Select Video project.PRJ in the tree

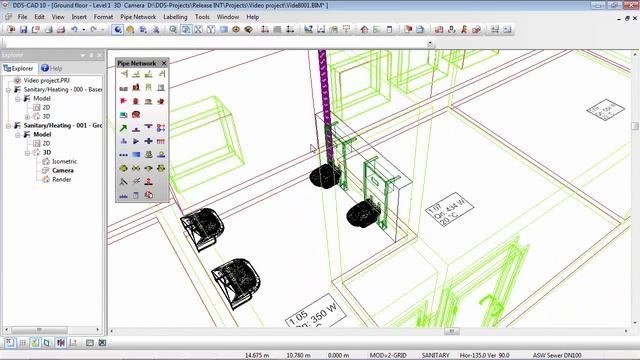(46, 80)
